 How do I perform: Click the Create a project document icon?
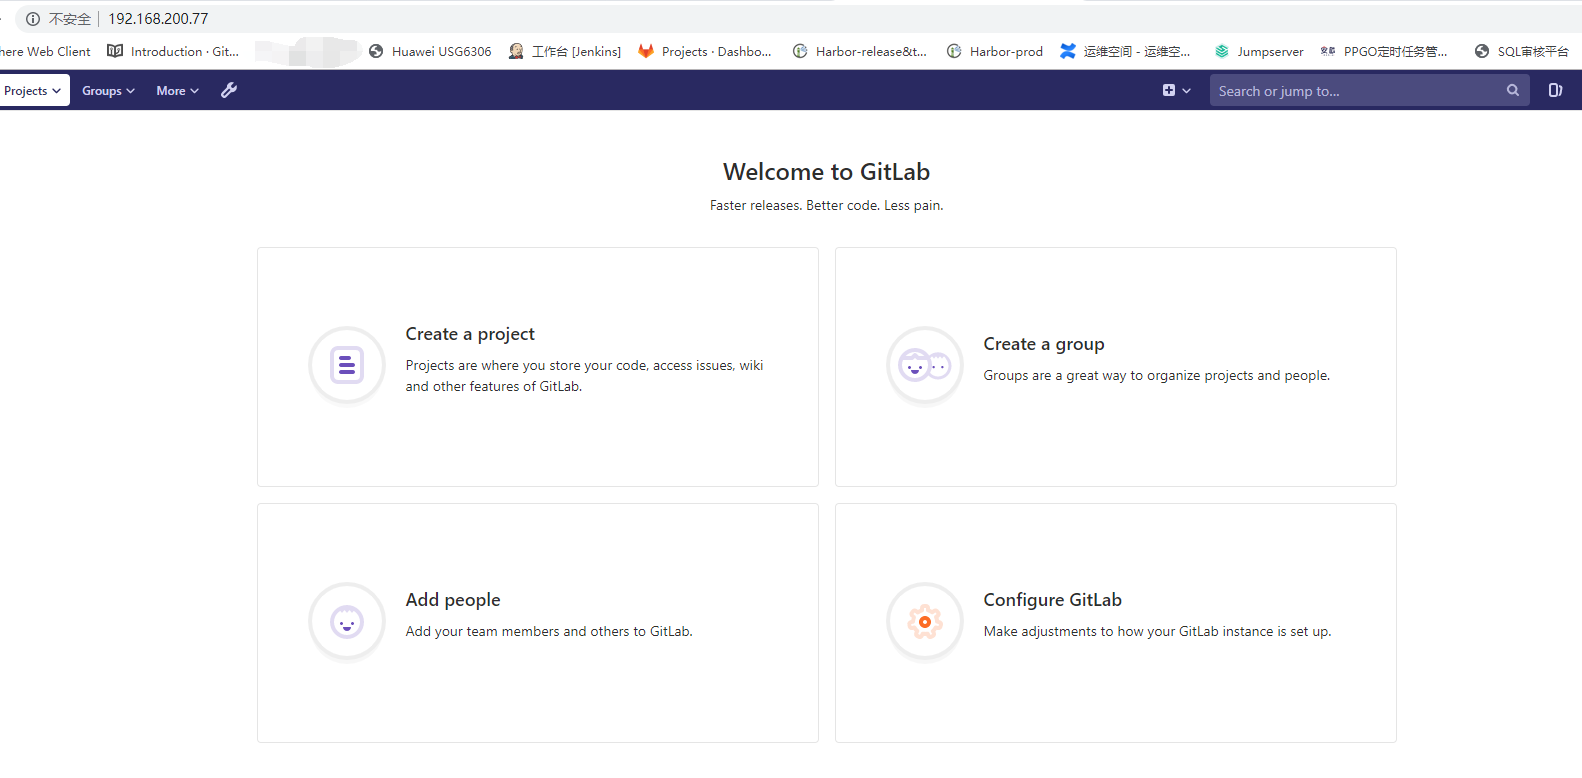pyautogui.click(x=347, y=365)
